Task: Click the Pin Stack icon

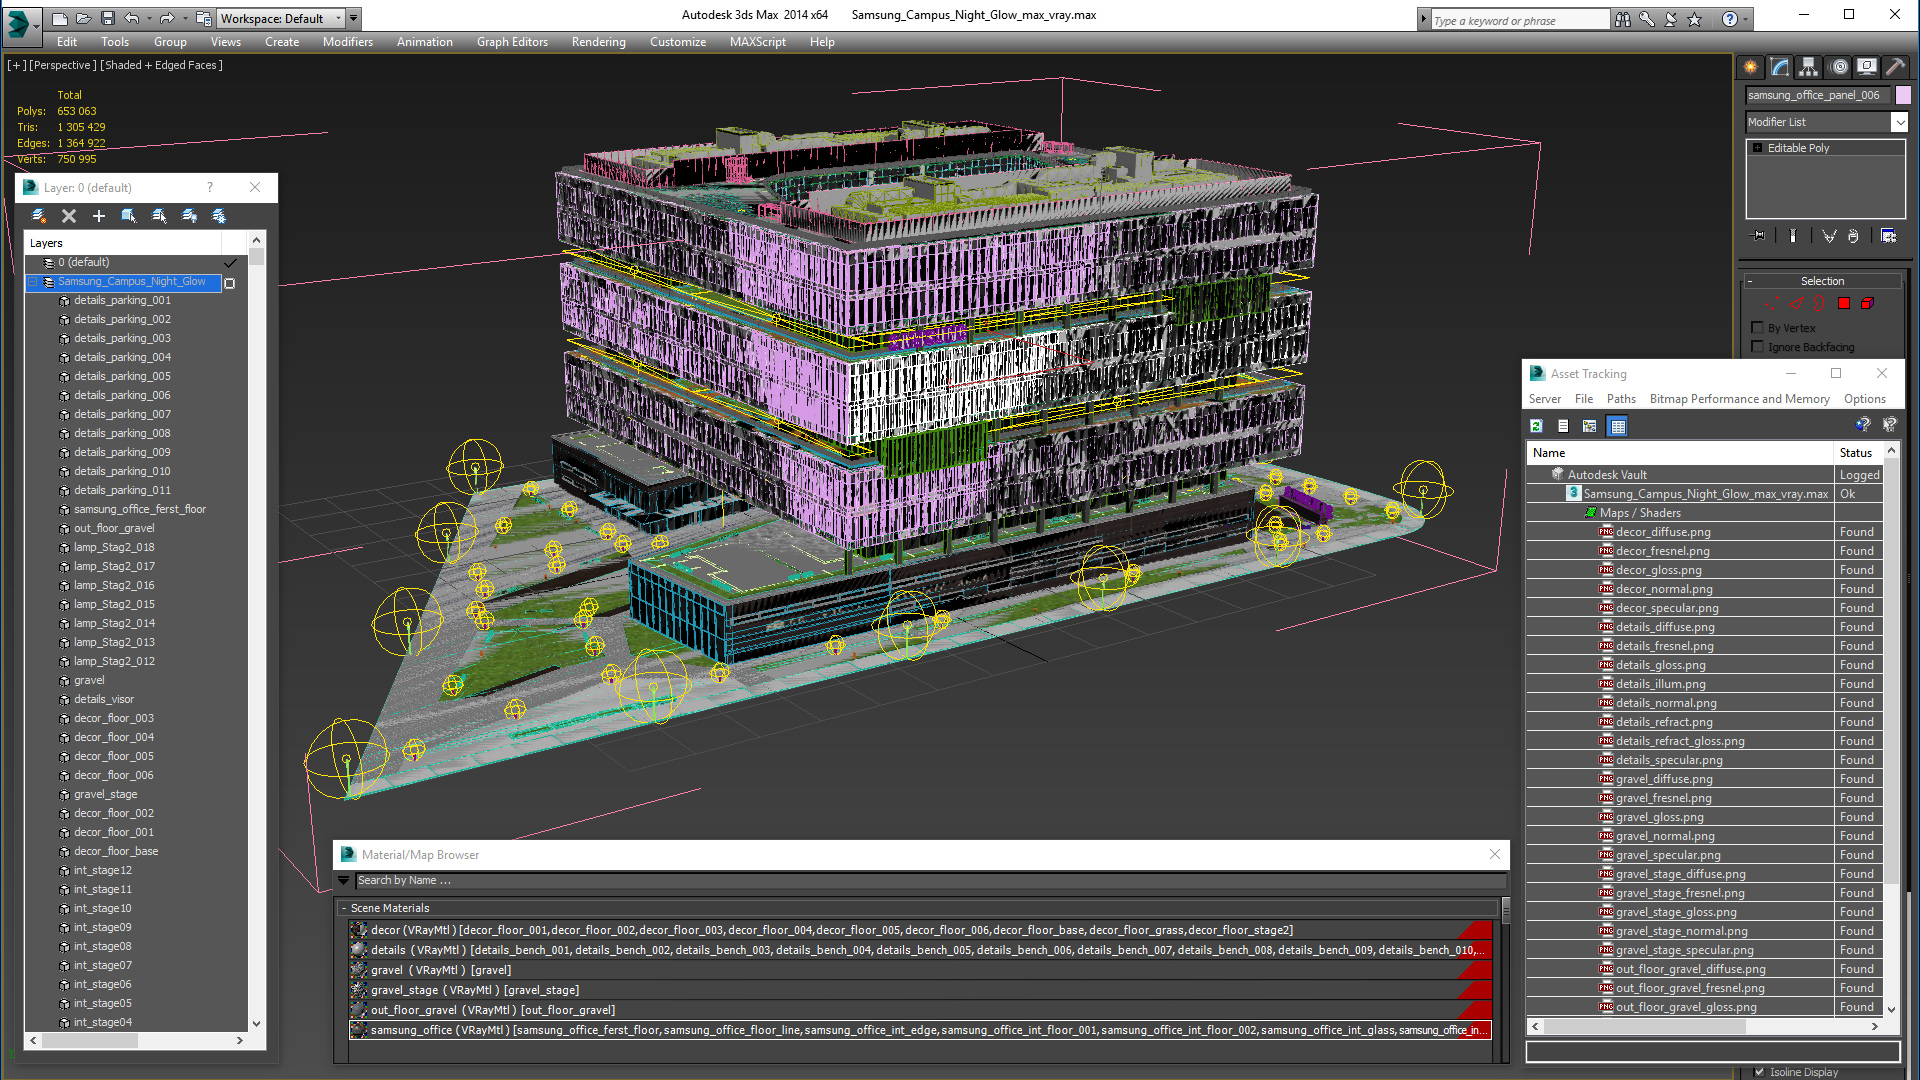Action: 1759,236
